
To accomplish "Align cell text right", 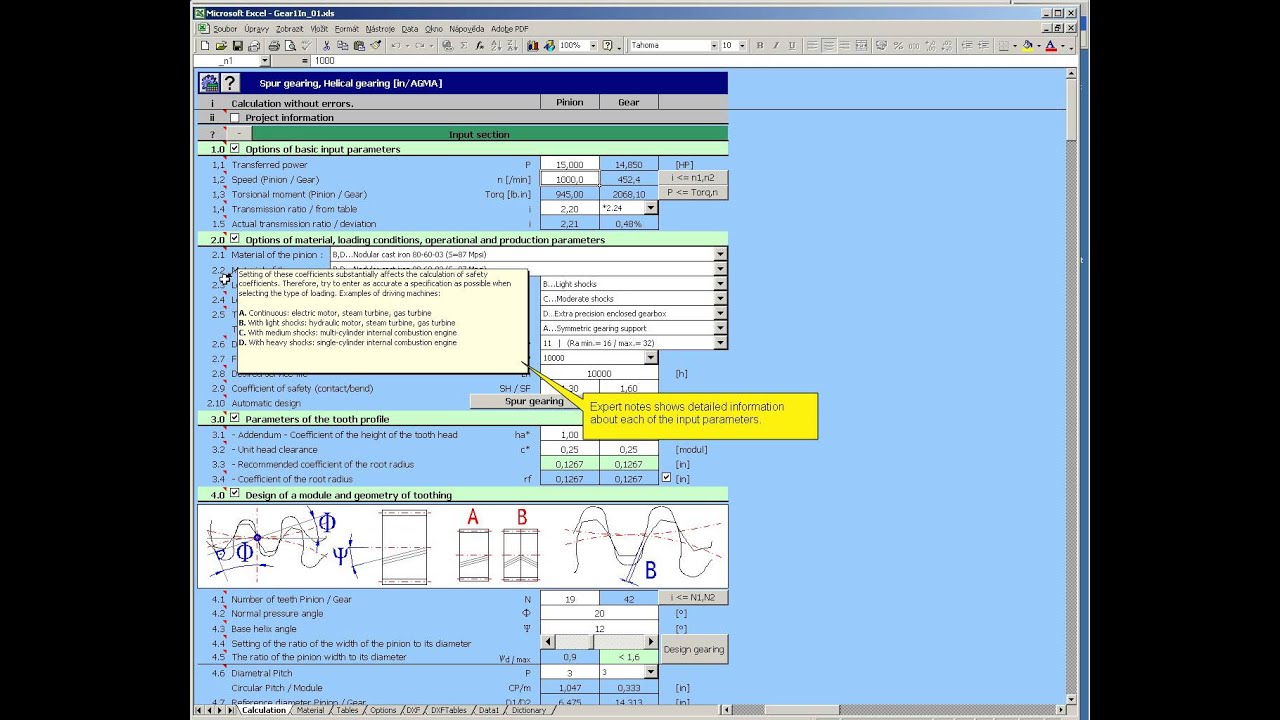I will click(845, 45).
